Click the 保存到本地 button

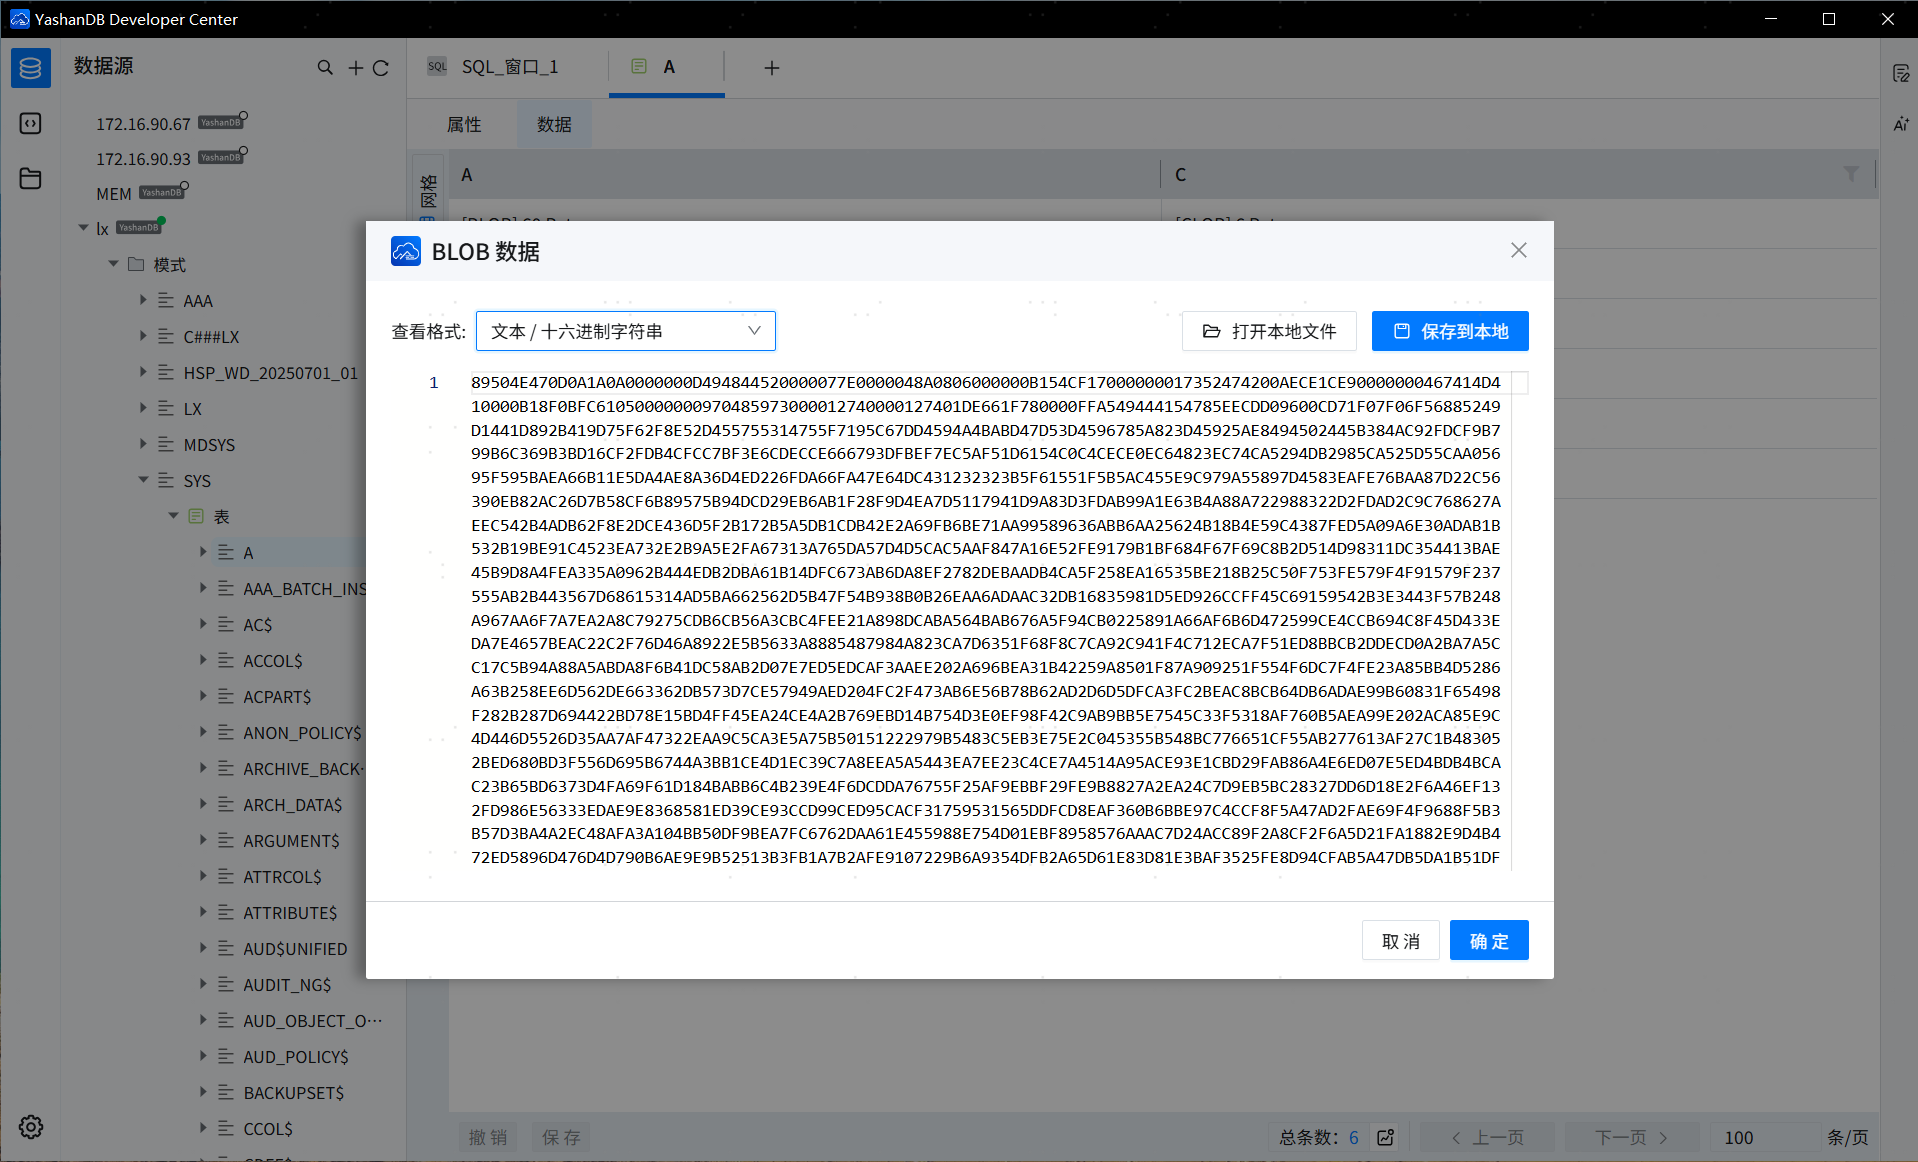coord(1449,331)
